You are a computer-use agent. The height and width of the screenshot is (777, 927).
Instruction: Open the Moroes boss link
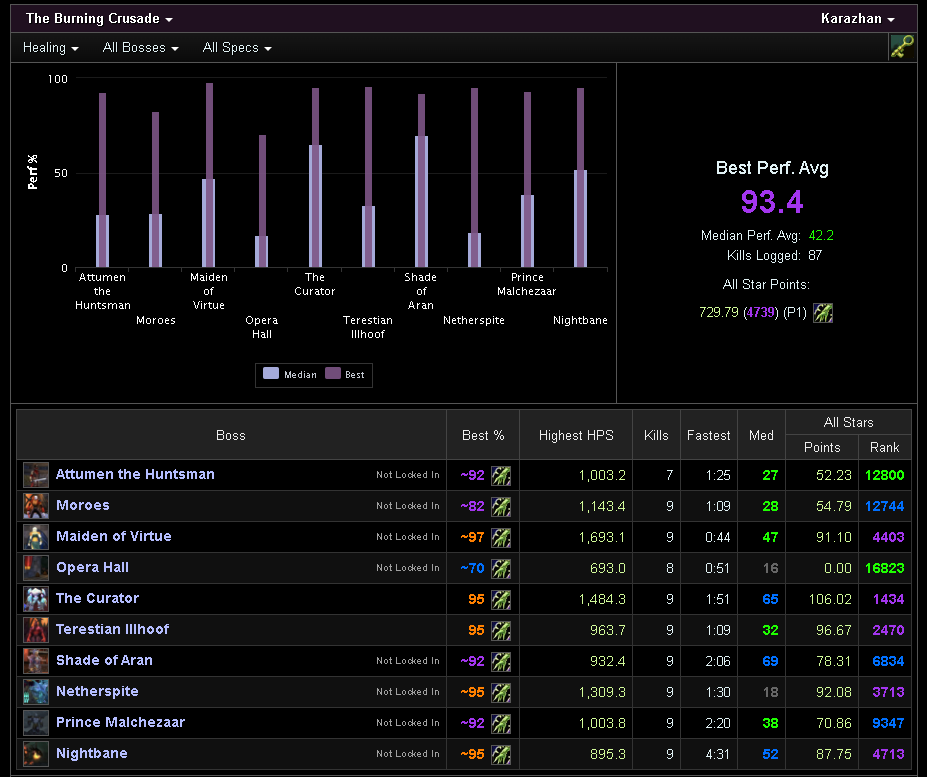coord(83,506)
